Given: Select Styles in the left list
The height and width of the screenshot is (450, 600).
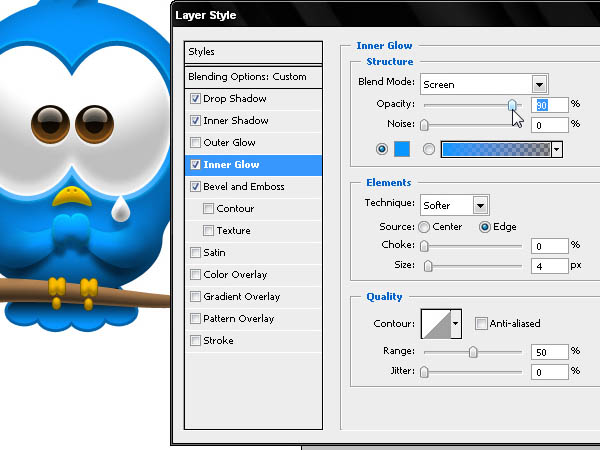Looking at the screenshot, I should 253,52.
